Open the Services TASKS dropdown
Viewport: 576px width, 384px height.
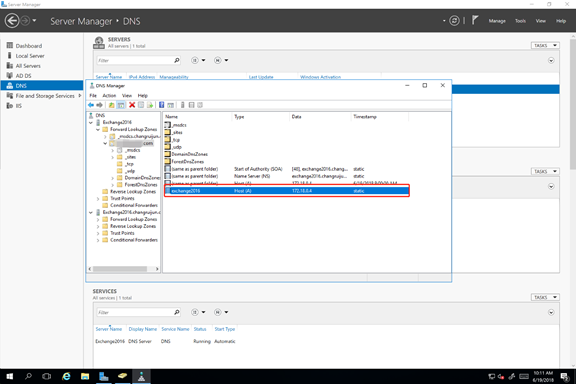coord(545,297)
